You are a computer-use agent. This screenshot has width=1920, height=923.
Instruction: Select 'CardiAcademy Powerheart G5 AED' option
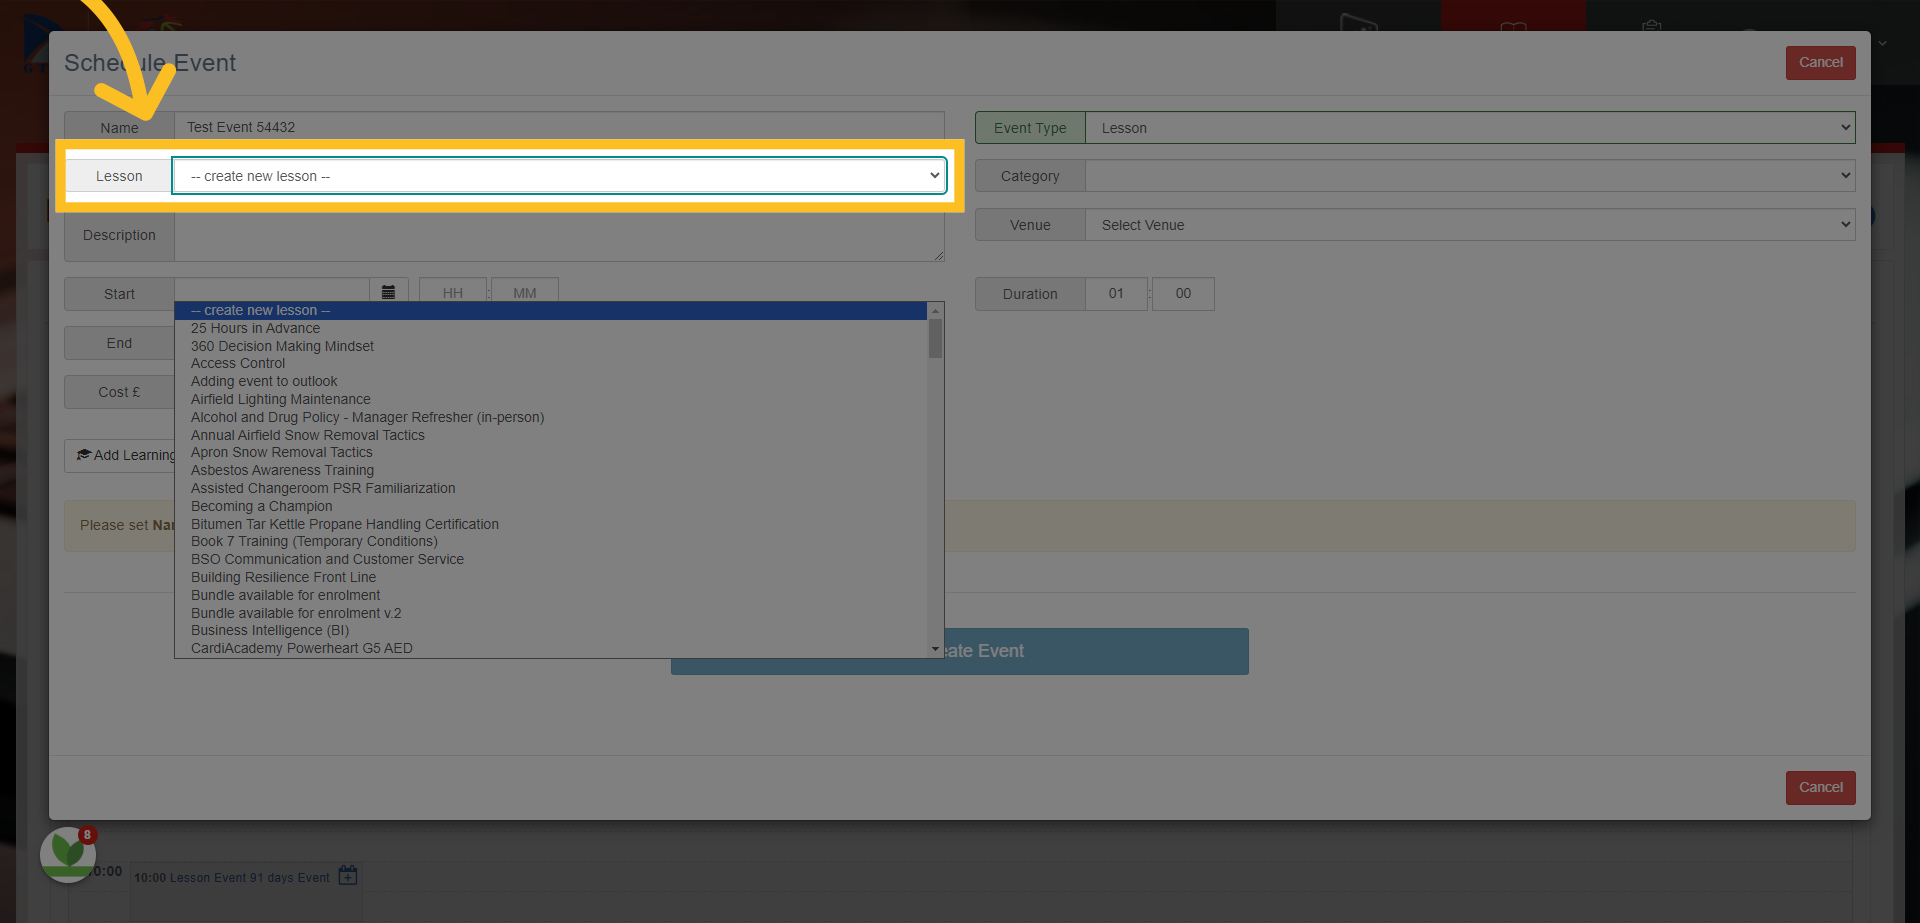(551, 648)
